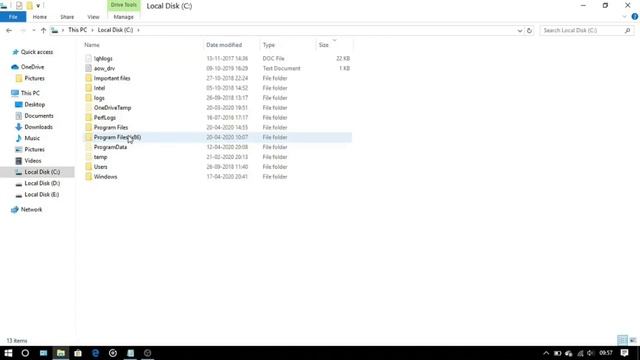Select Quick access in navigation pane
The image size is (640, 360).
coord(36,52)
